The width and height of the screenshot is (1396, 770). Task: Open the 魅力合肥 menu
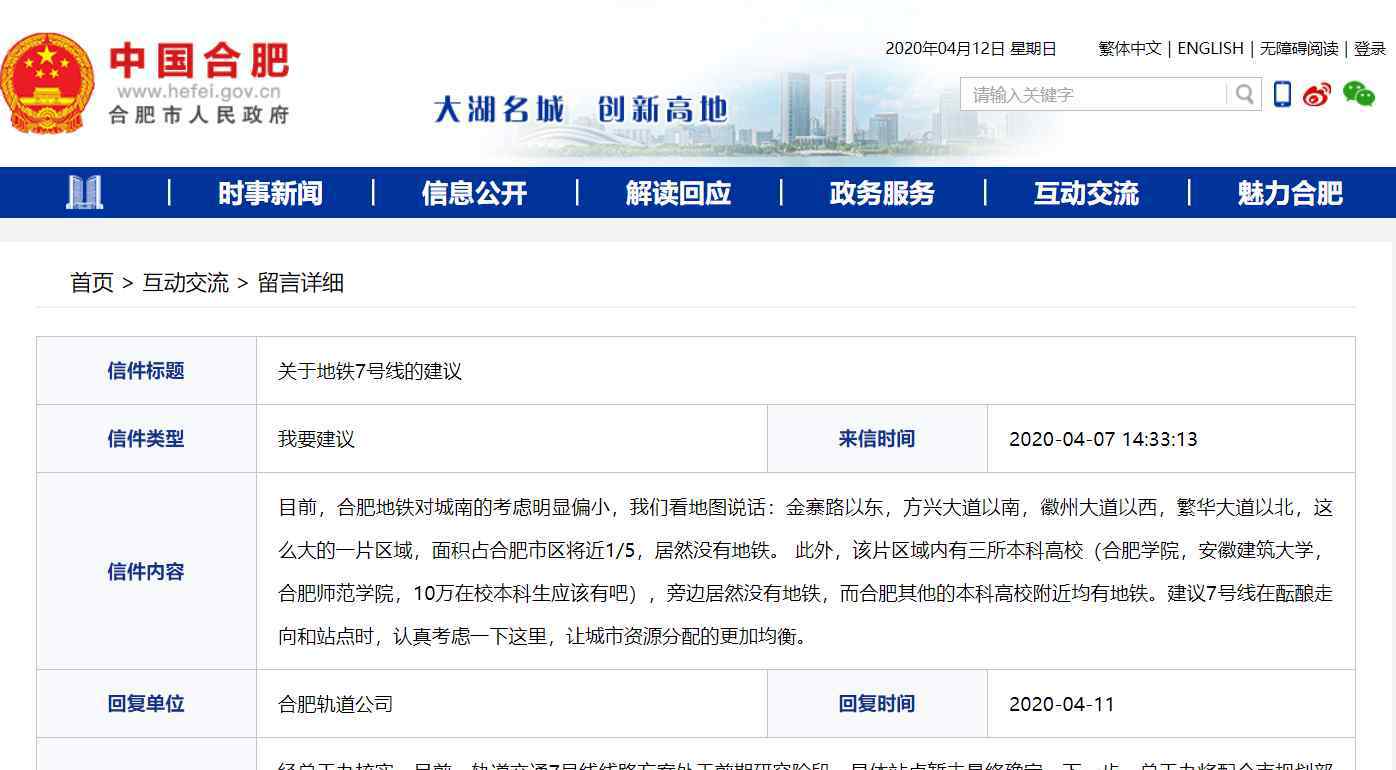(x=1291, y=193)
